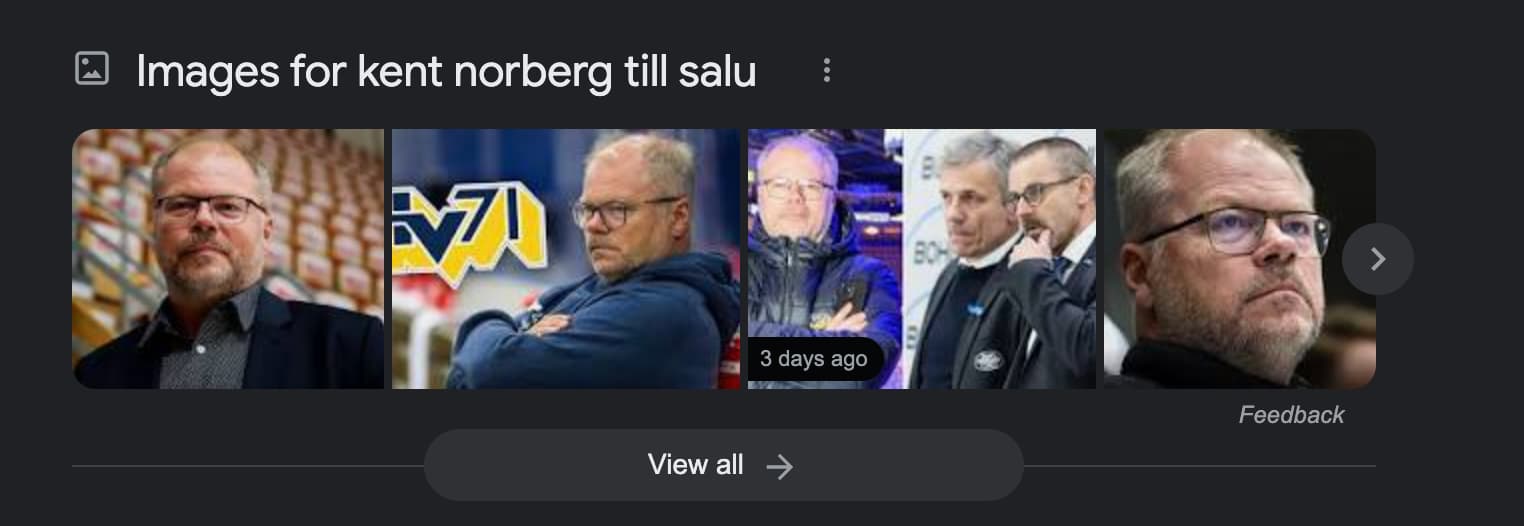Click the View all button
The width and height of the screenshot is (1524, 526).
(x=723, y=465)
